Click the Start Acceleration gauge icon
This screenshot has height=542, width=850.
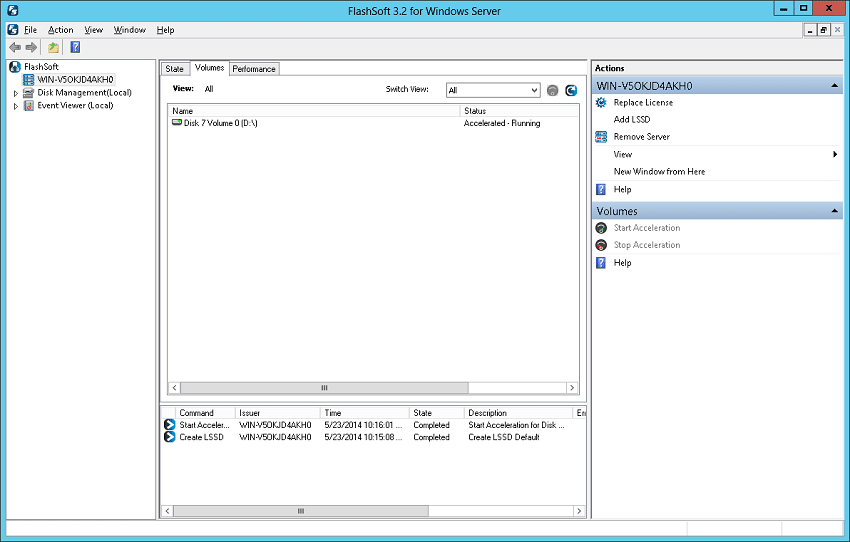(x=601, y=228)
